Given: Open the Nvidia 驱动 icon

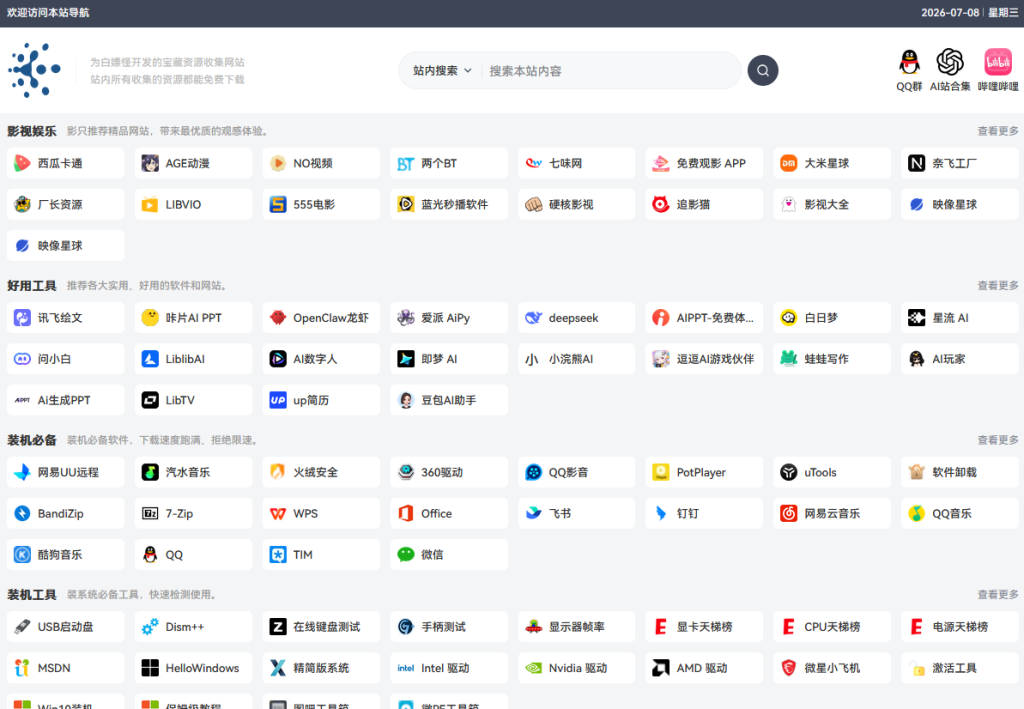Looking at the screenshot, I should coord(534,669).
